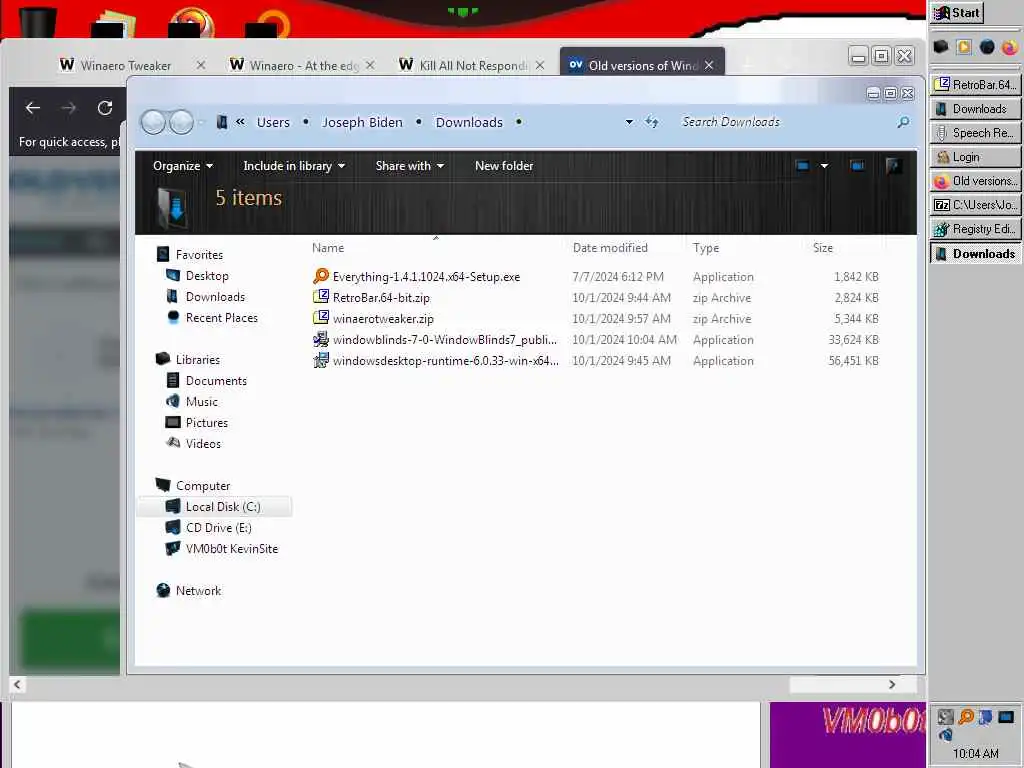Viewport: 1024px width, 768px height.
Task: Open the Share with menu
Action: (x=409, y=166)
